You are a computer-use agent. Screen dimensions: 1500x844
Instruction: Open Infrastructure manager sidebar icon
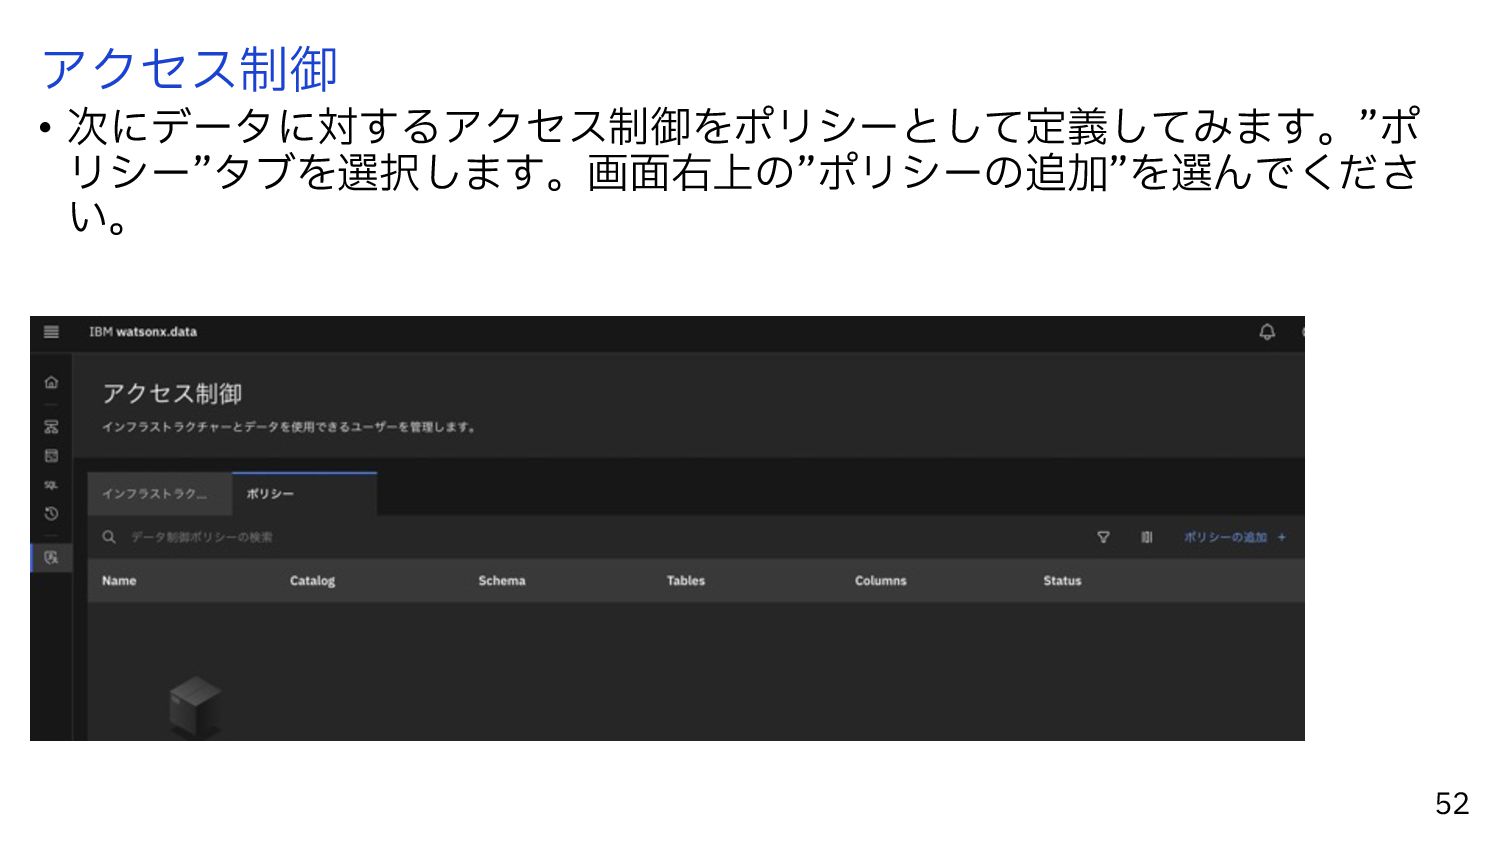tap(51, 427)
